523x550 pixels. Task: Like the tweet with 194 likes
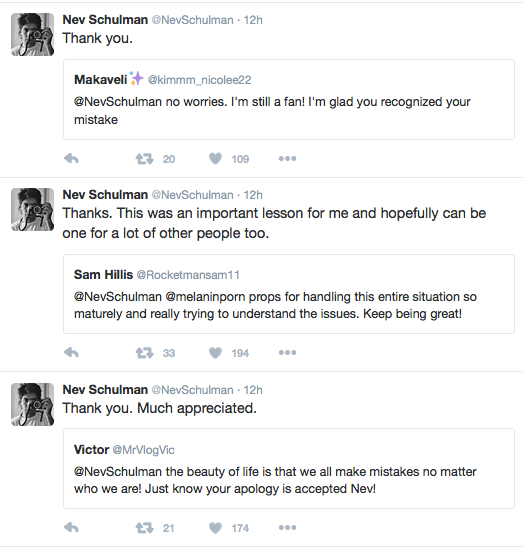(x=215, y=353)
